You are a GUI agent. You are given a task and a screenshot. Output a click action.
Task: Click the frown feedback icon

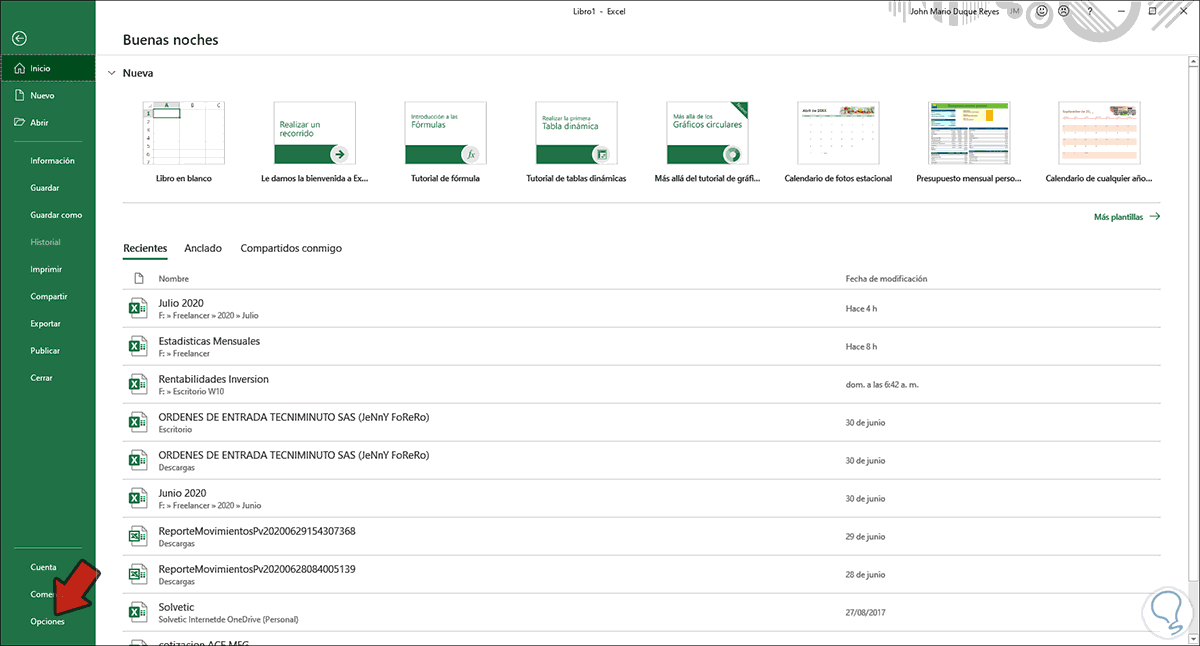1063,11
